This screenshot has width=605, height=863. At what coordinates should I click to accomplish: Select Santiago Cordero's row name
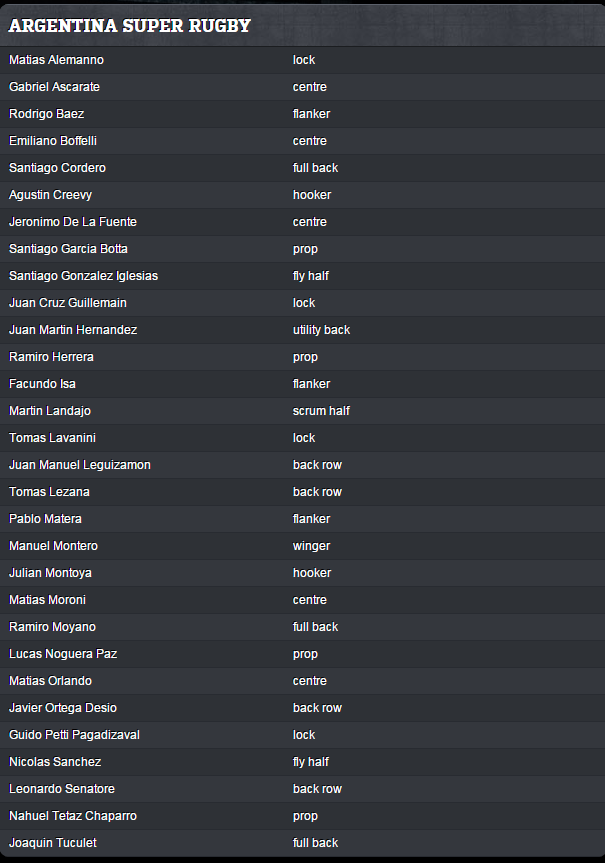click(x=57, y=168)
